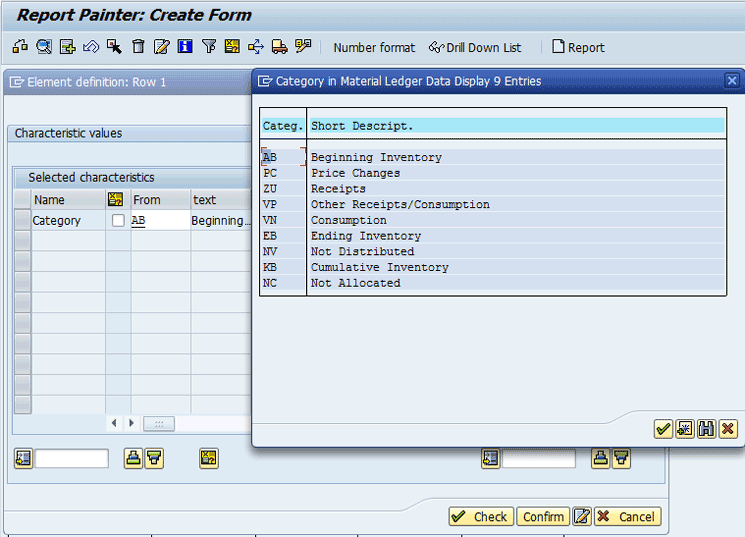The height and width of the screenshot is (537, 745).
Task: Click the funnel filter icon in toolbar
Action: tap(209, 47)
